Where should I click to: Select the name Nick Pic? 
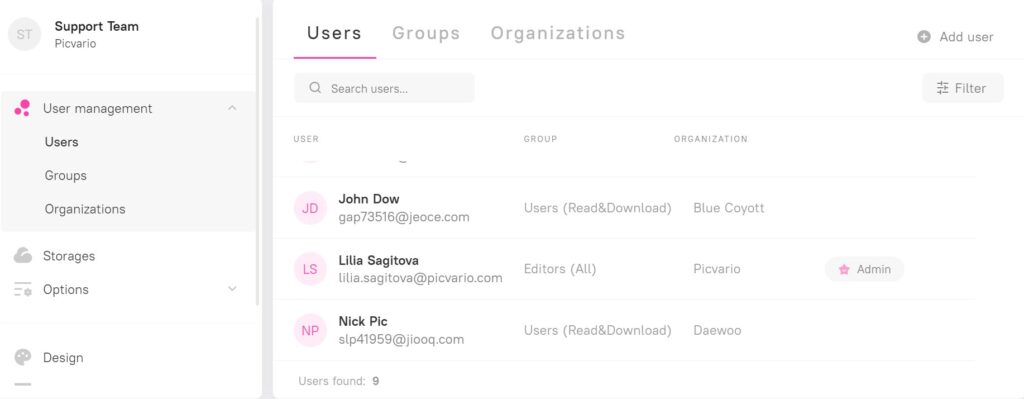(362, 321)
